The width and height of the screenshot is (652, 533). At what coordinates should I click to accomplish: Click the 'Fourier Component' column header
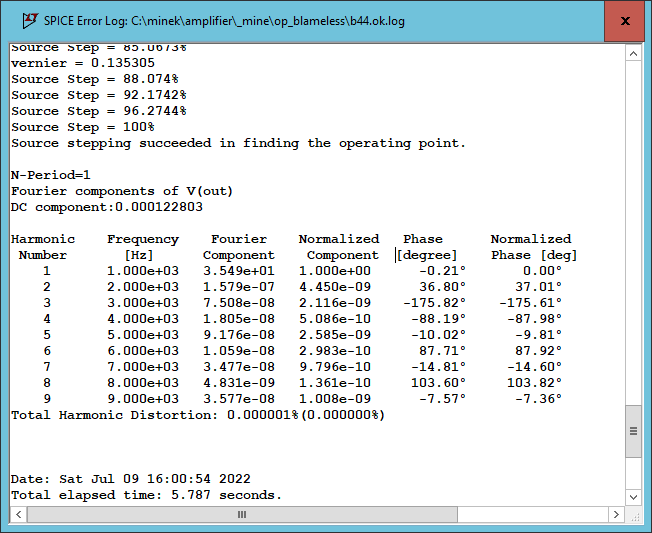pyautogui.click(x=239, y=247)
